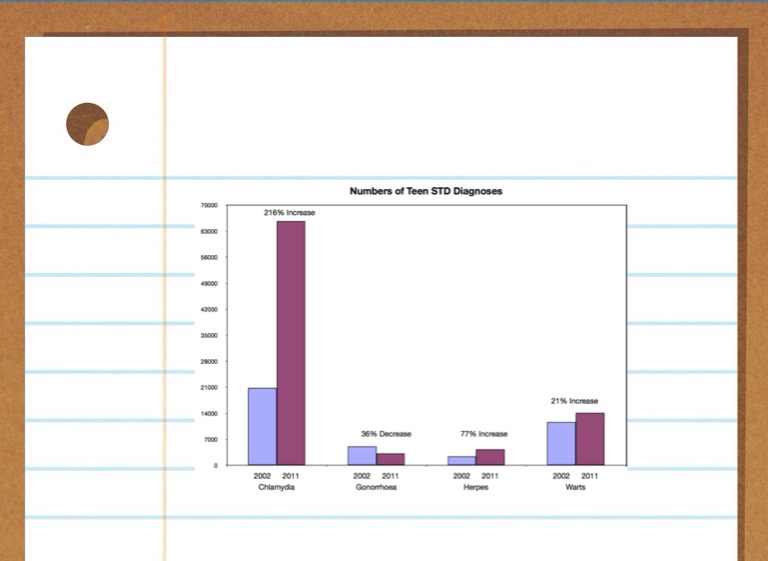Screen dimensions: 768x561
Task: Click the Warts category label
Action: (x=575, y=487)
